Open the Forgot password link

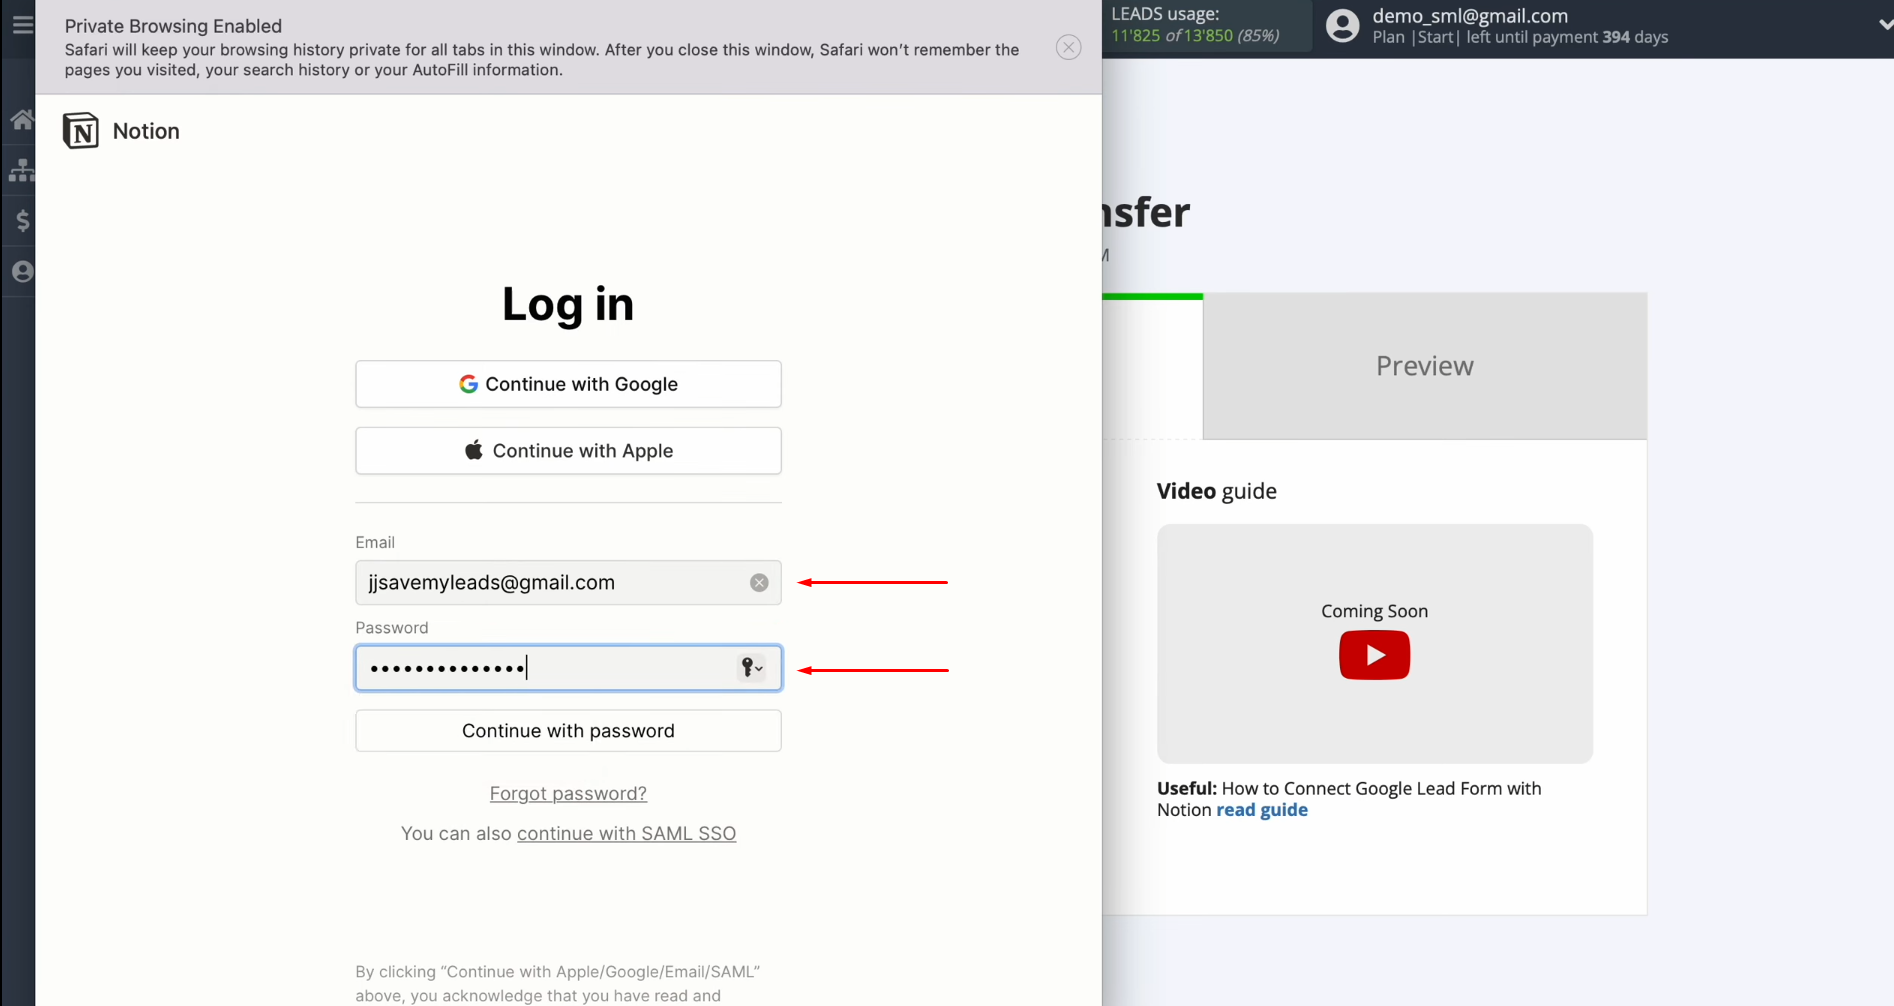pyautogui.click(x=568, y=794)
